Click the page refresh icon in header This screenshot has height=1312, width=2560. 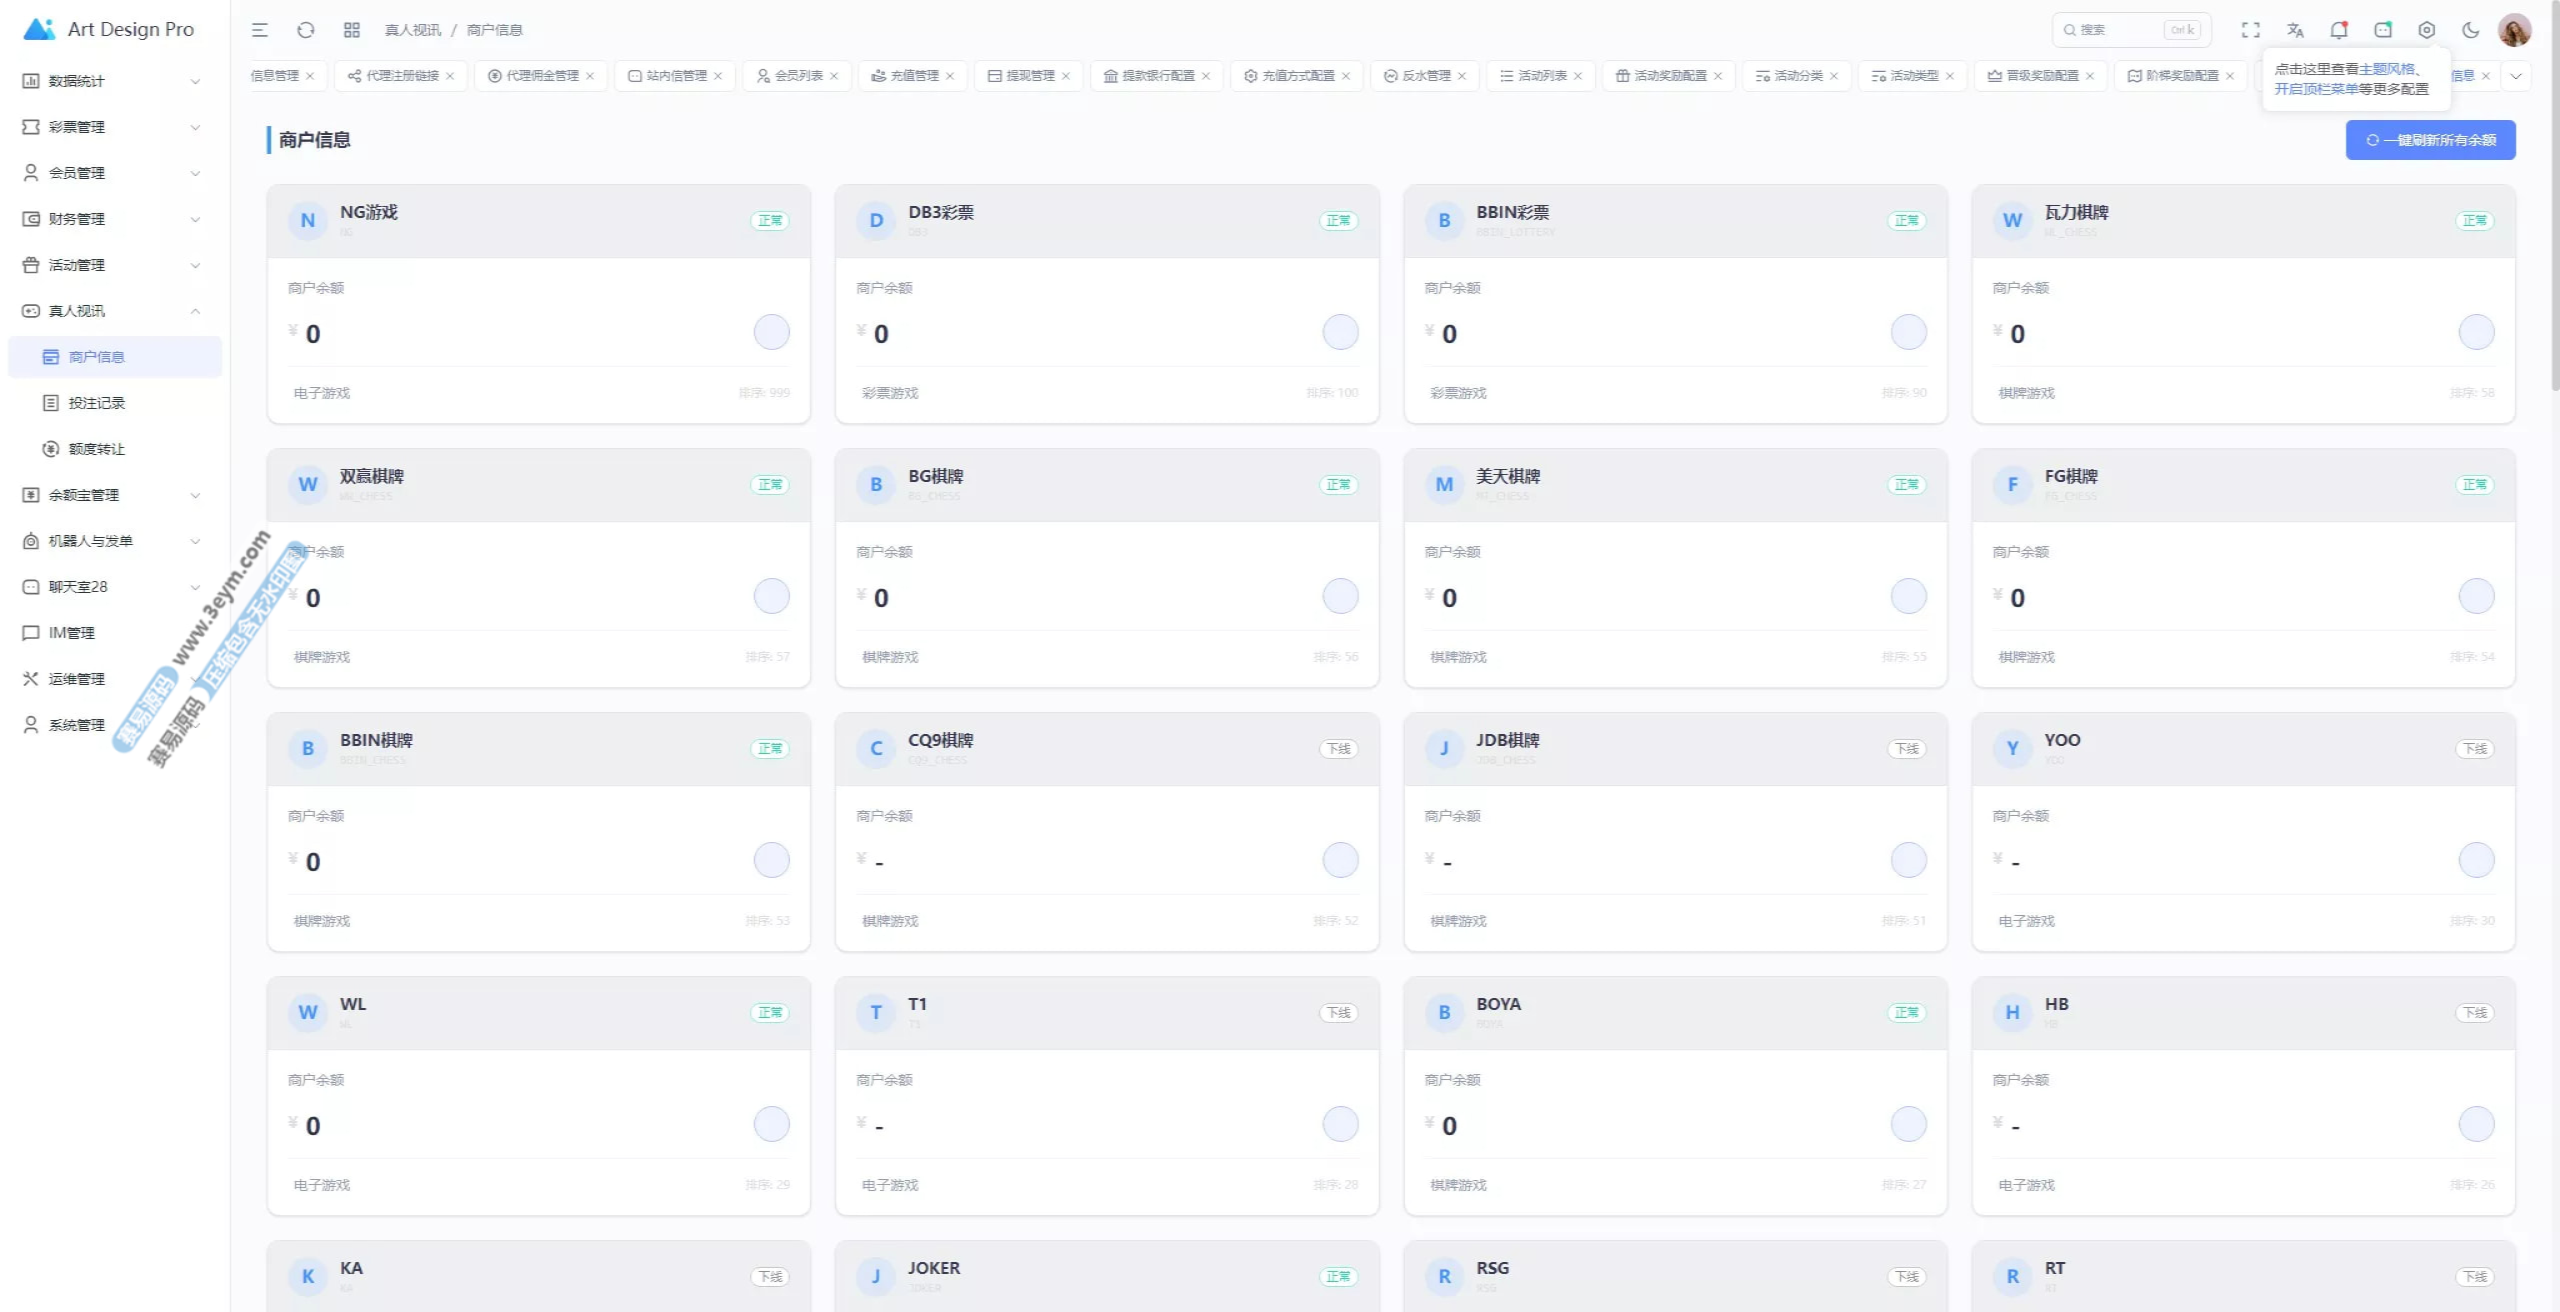tap(306, 30)
